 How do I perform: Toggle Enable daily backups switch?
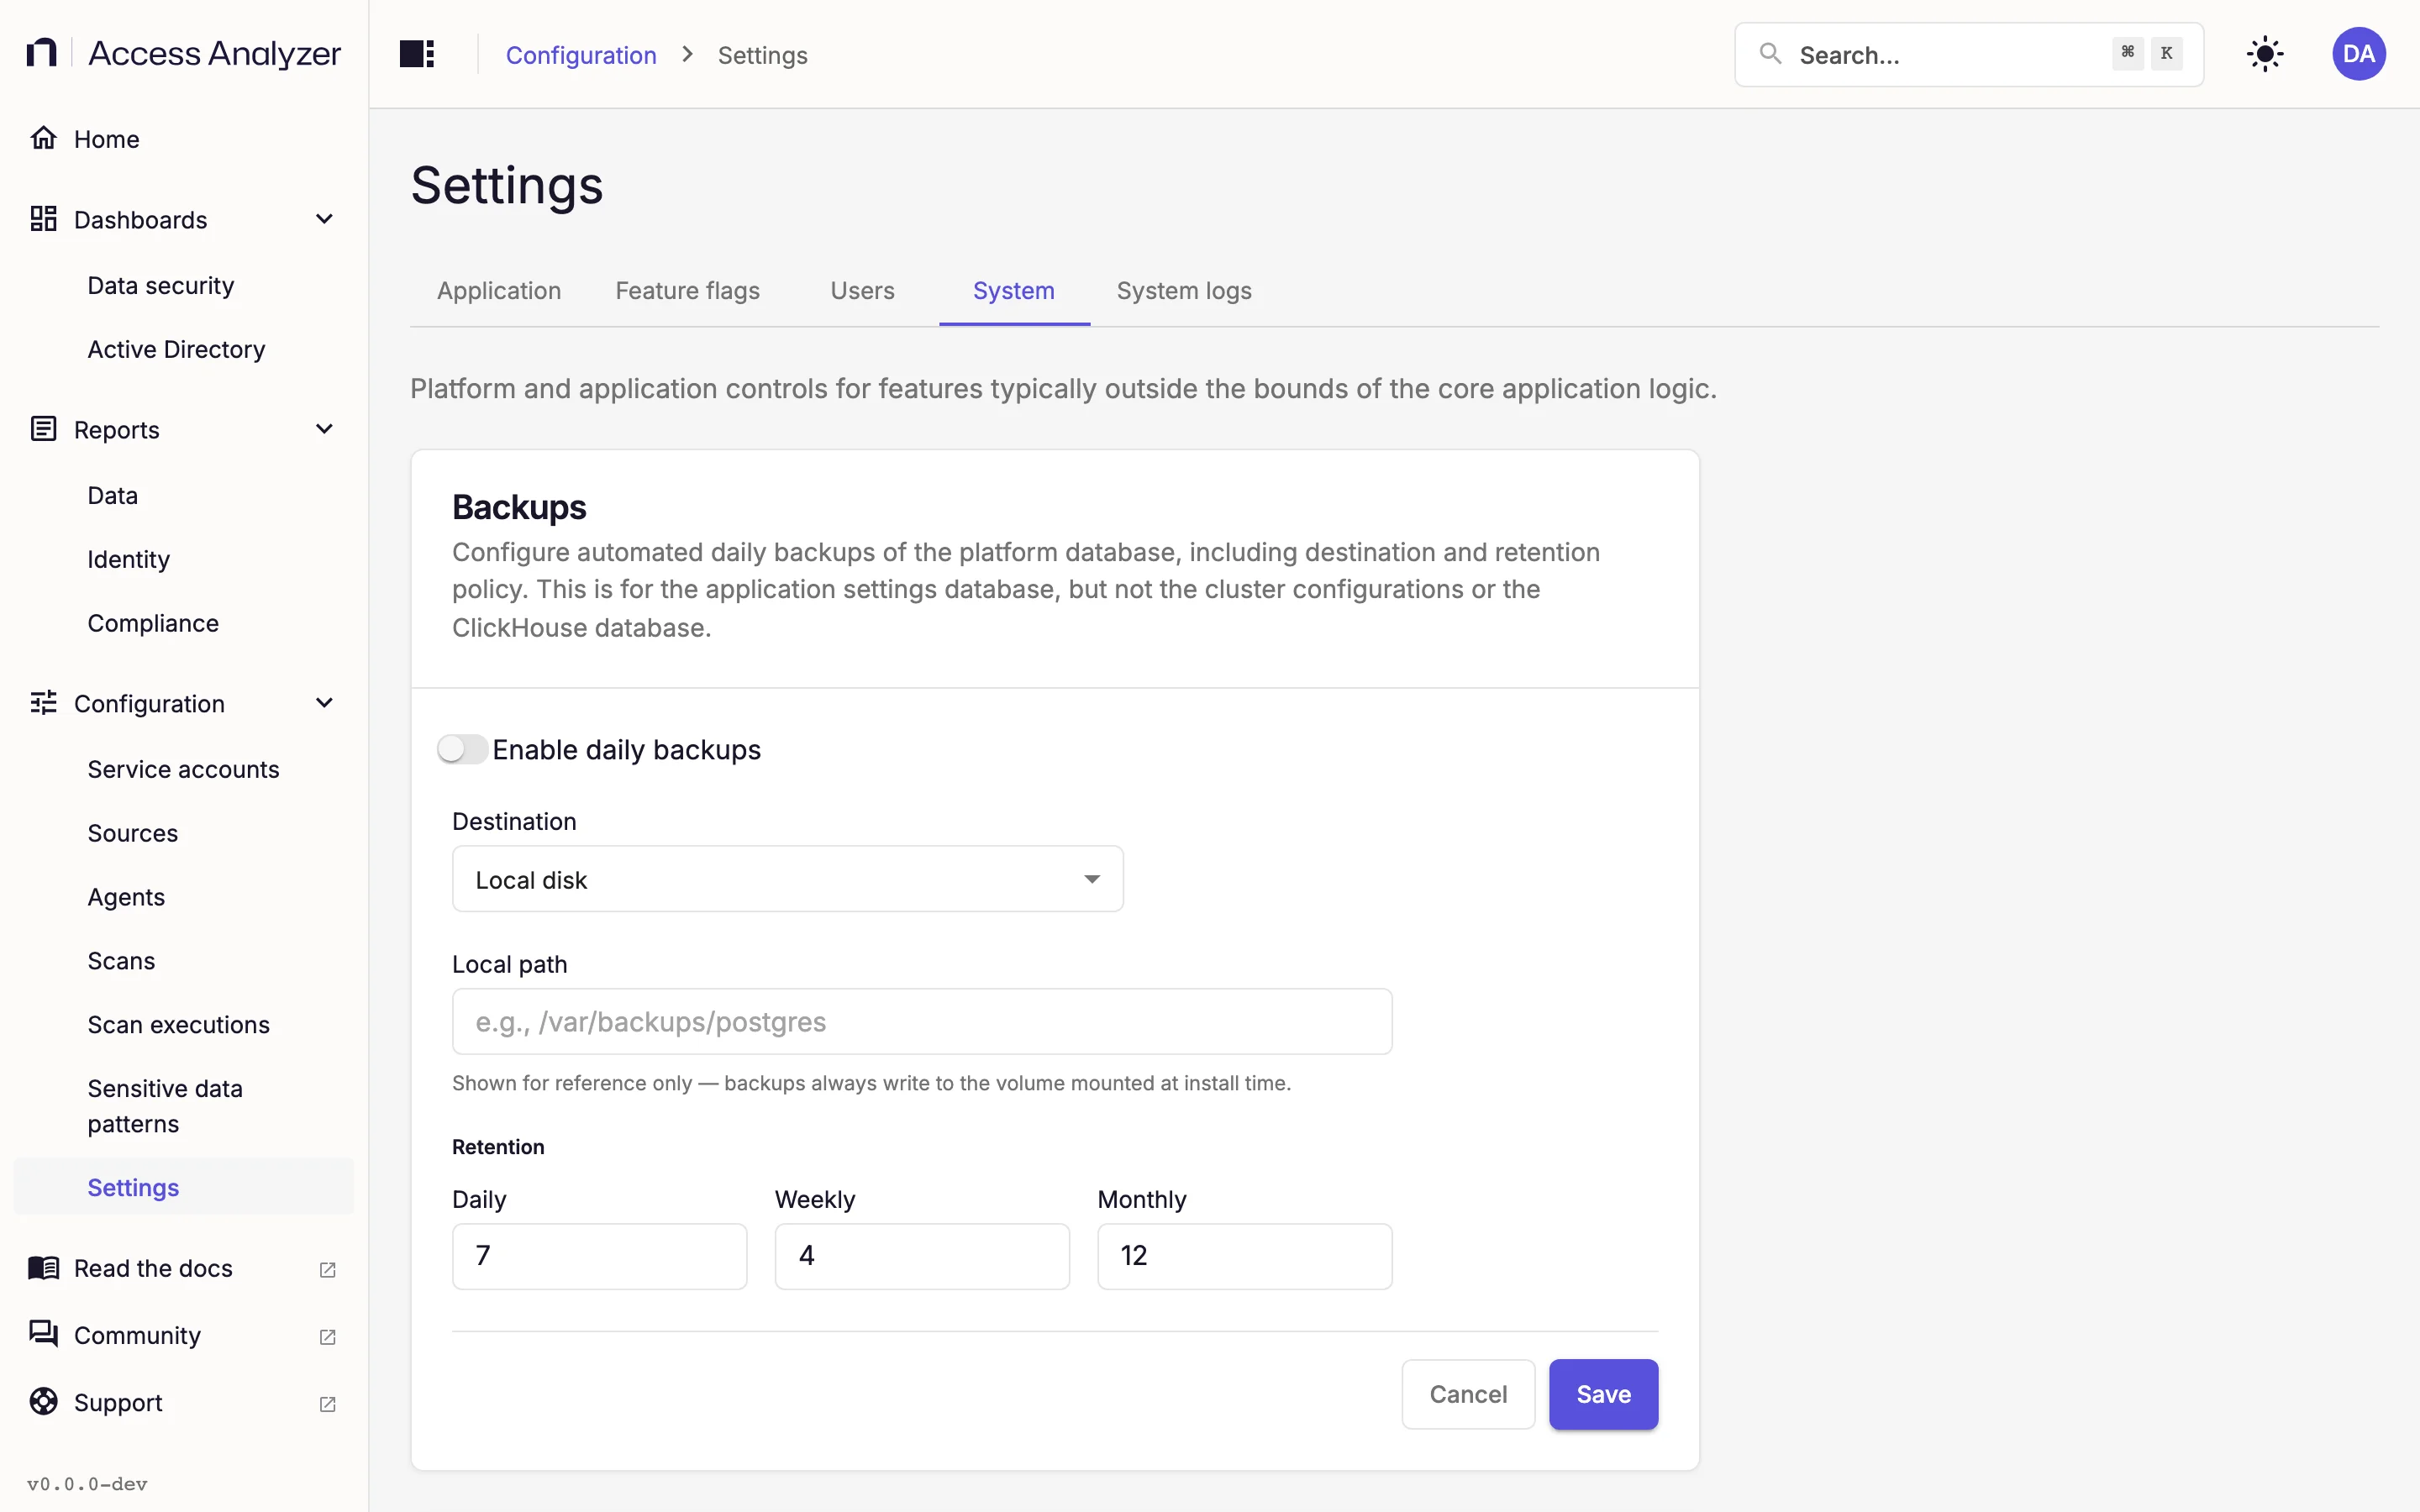point(463,749)
